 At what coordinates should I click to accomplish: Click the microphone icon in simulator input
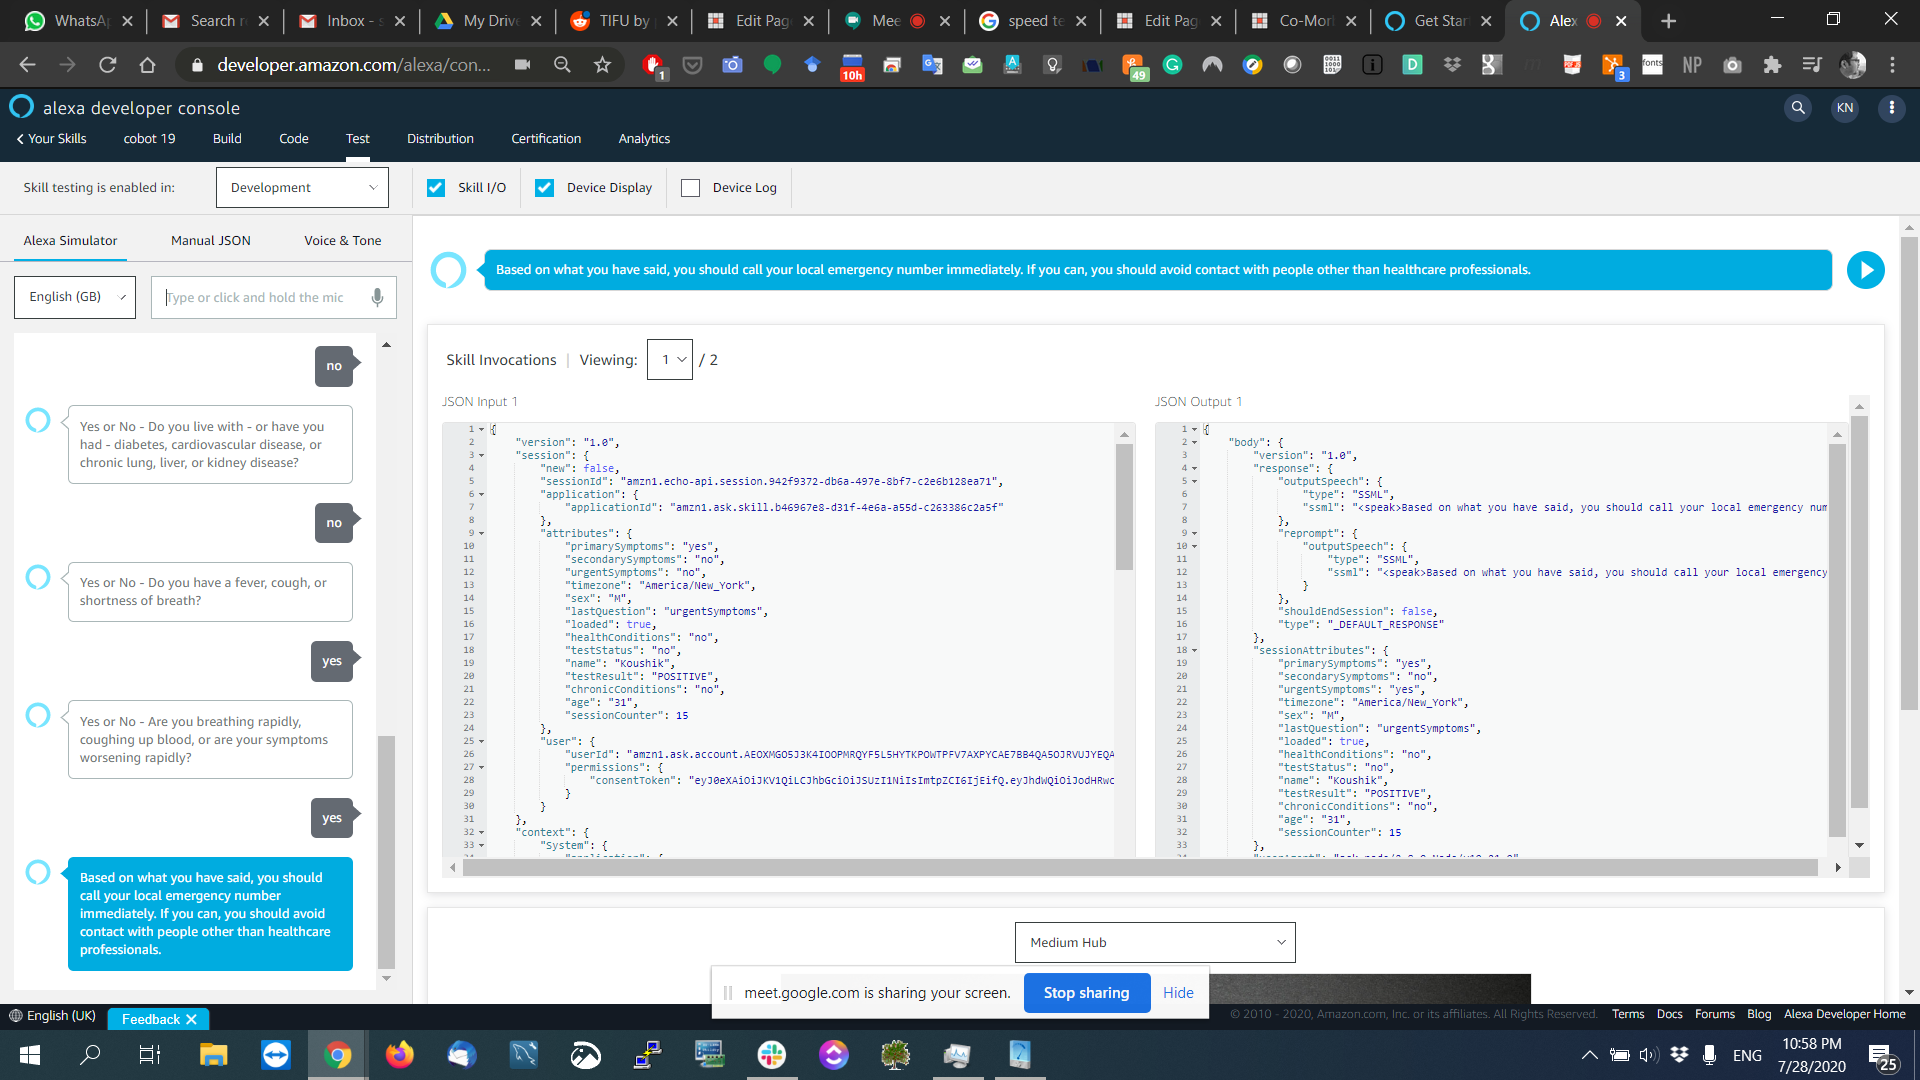coord(377,297)
